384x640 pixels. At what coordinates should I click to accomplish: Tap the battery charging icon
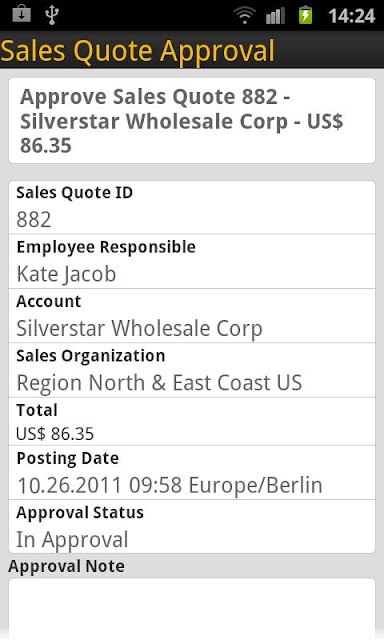[305, 15]
